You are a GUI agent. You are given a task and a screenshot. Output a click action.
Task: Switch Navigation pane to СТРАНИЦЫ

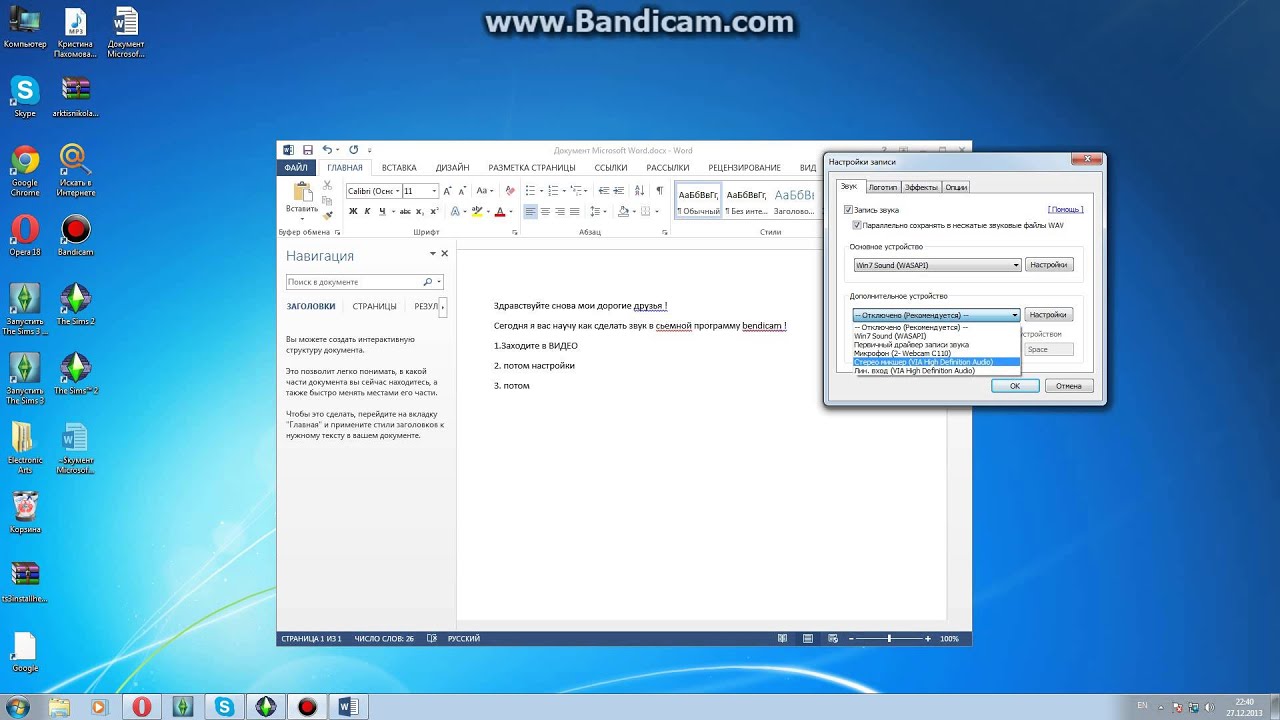pyautogui.click(x=374, y=306)
